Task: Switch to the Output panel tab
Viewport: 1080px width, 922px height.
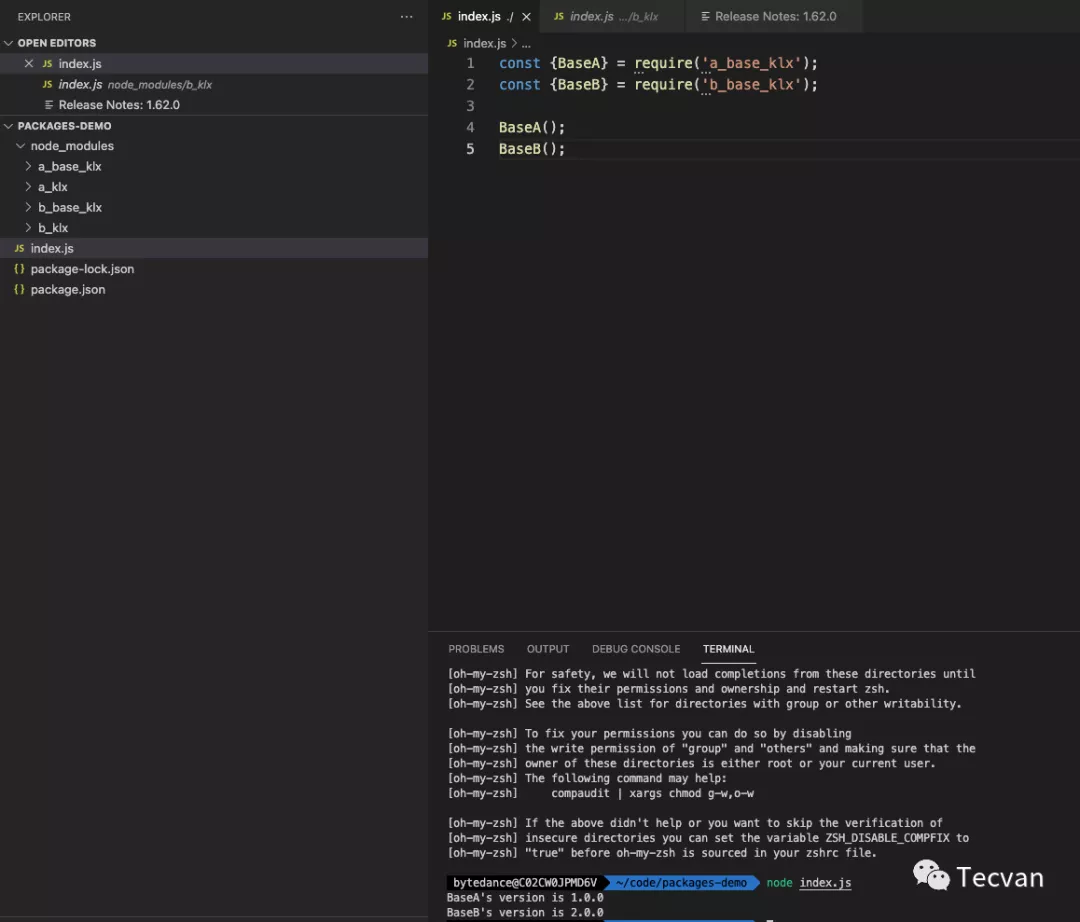Action: [x=547, y=649]
